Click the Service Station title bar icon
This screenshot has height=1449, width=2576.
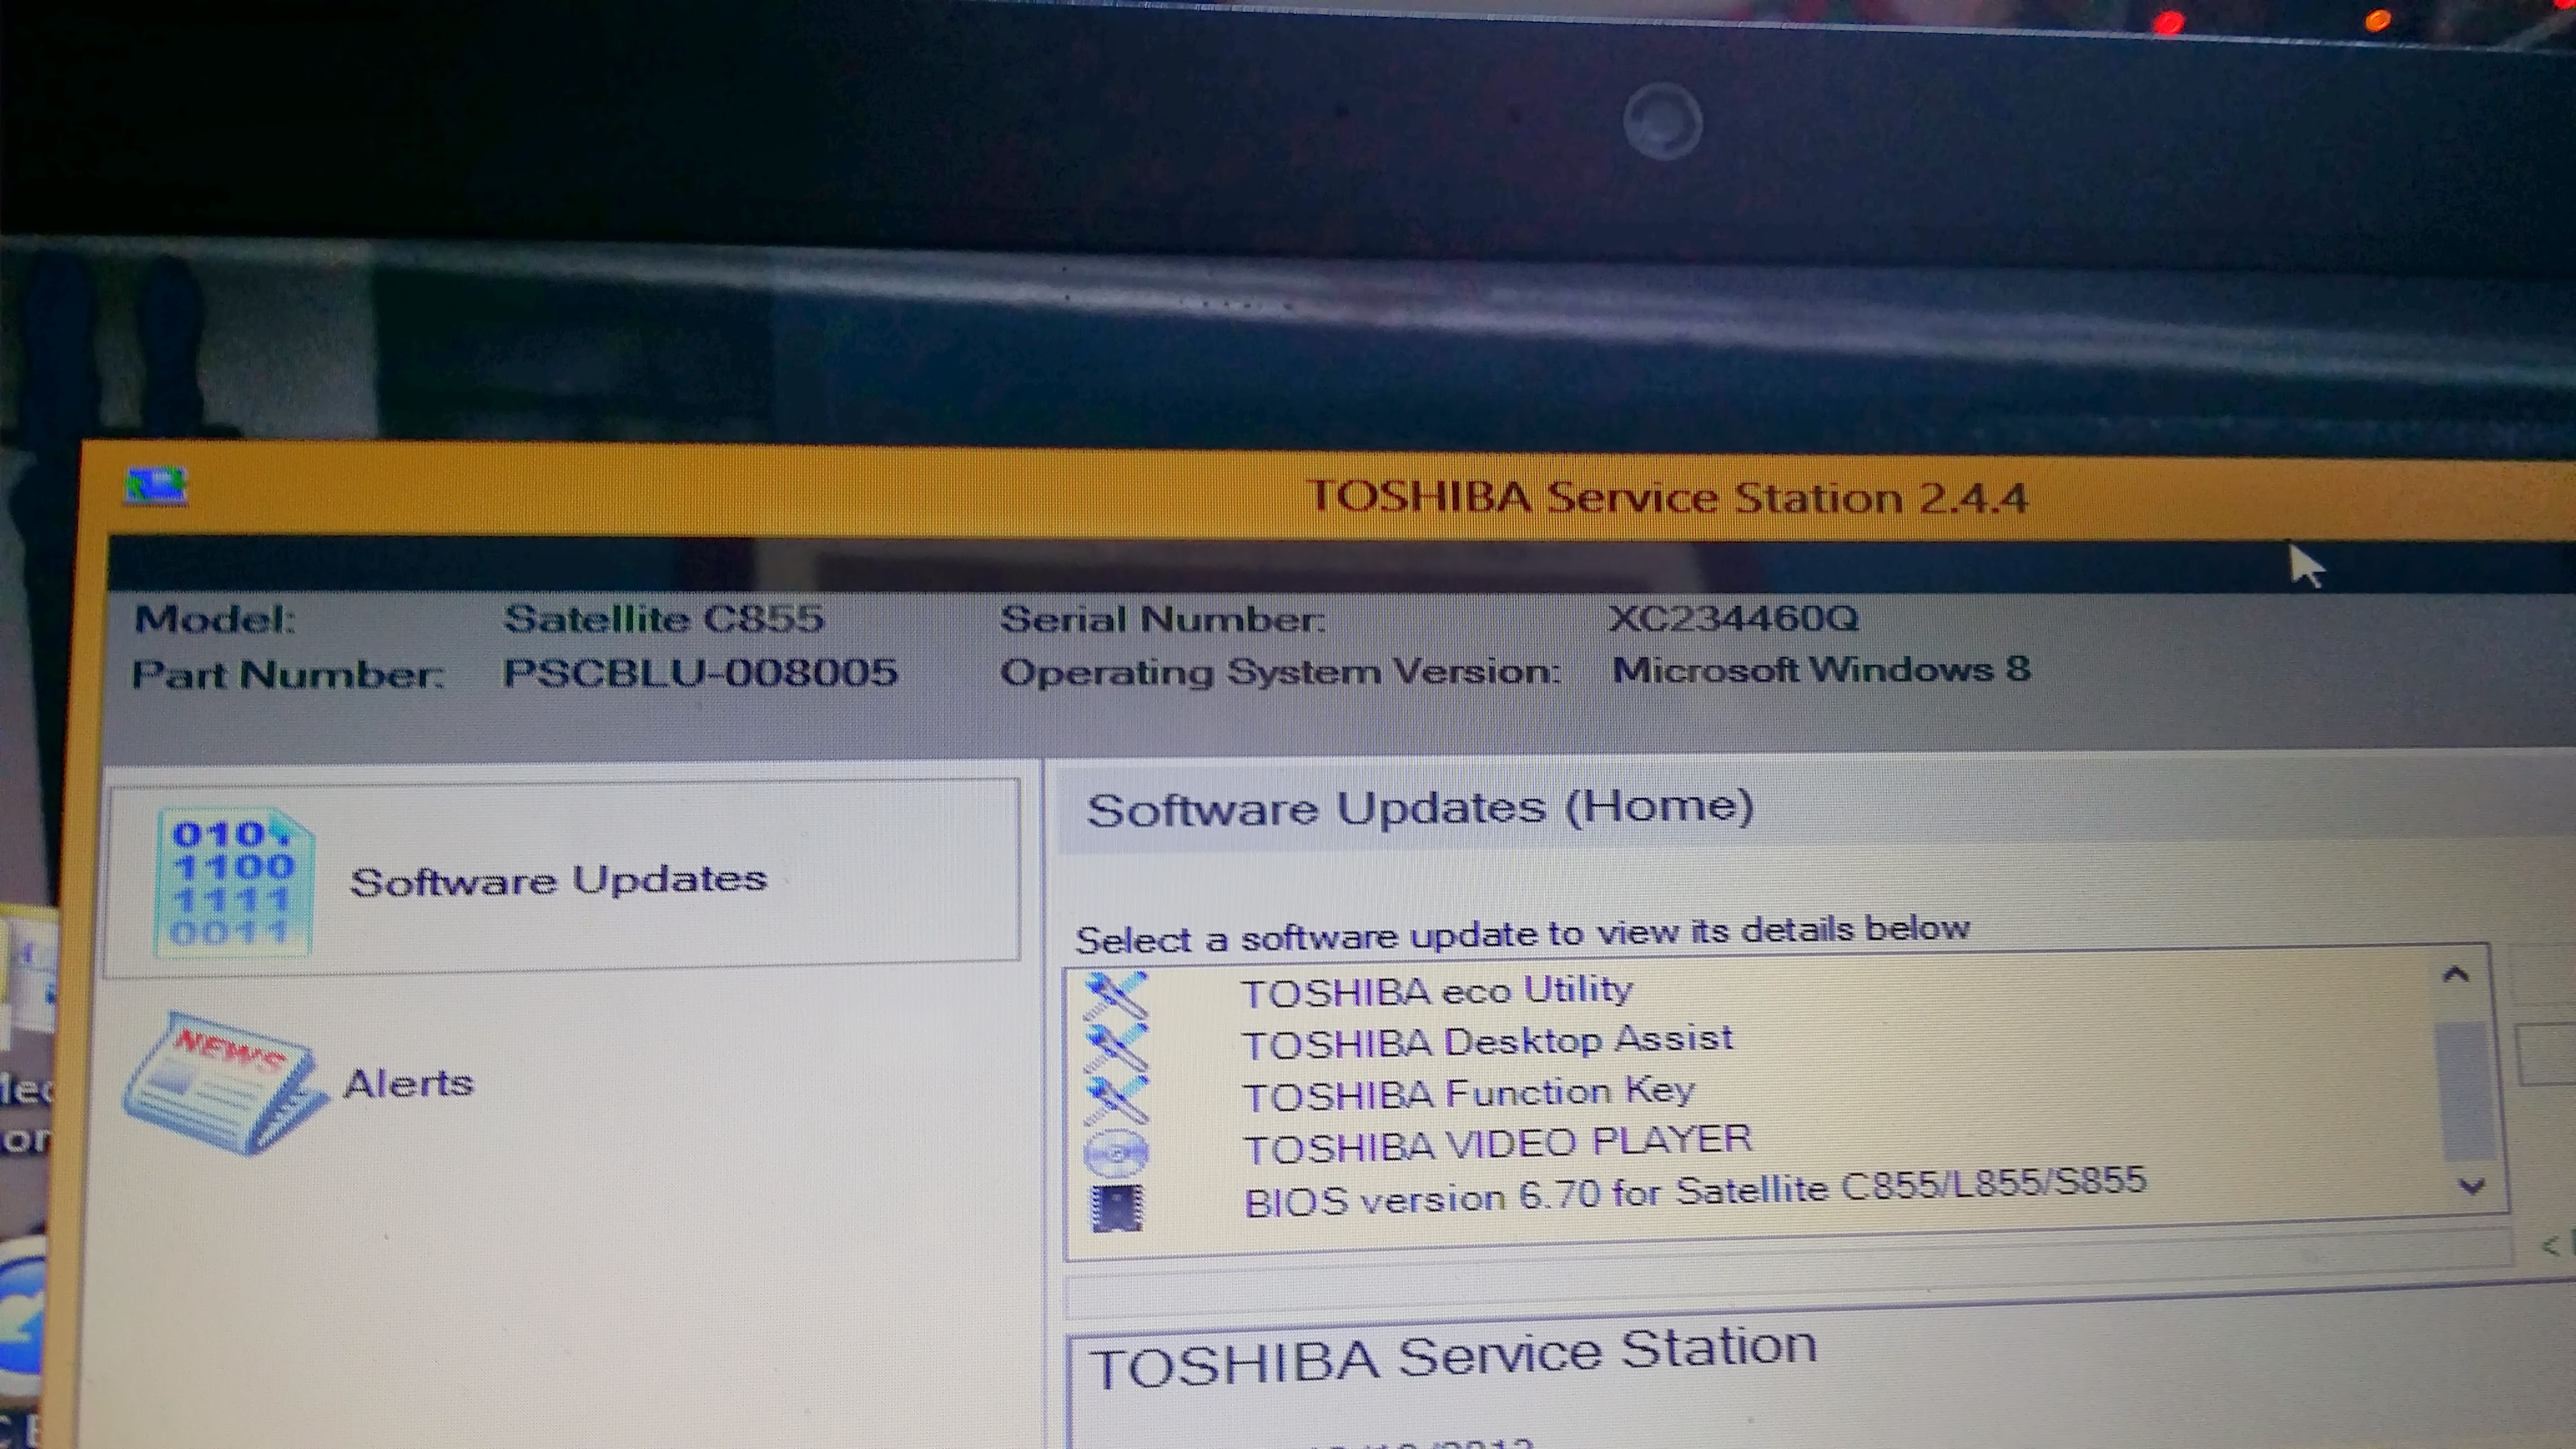point(155,487)
